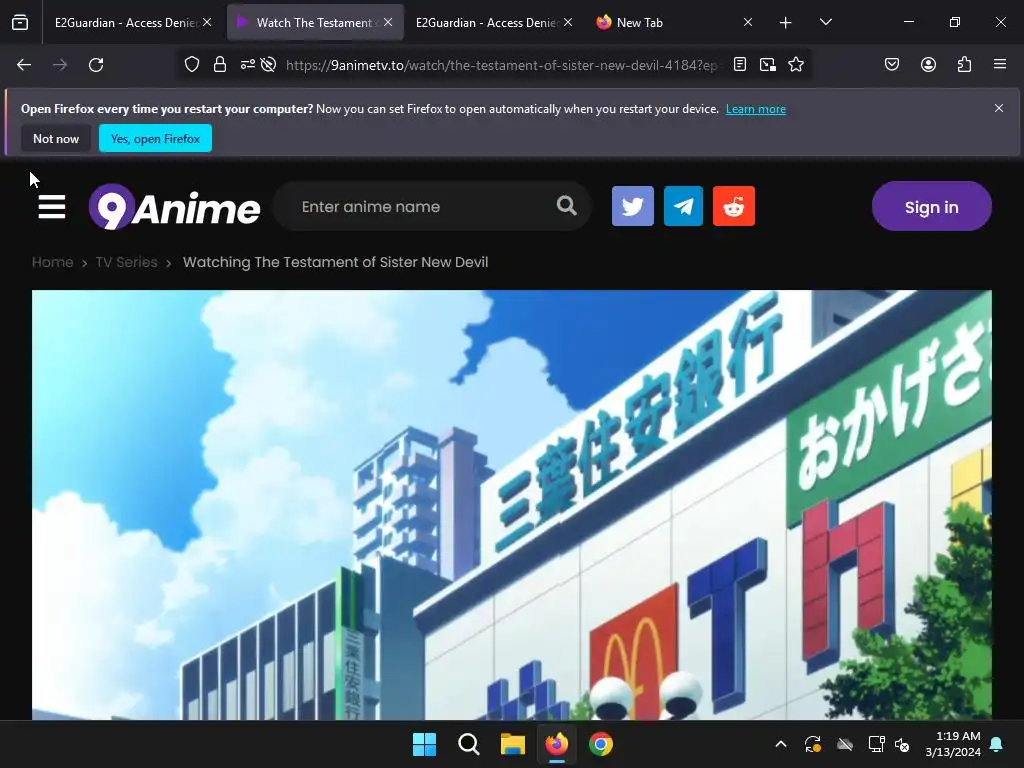1024x768 pixels.
Task: Open the 9Anime site sidebar menu
Action: click(x=52, y=207)
